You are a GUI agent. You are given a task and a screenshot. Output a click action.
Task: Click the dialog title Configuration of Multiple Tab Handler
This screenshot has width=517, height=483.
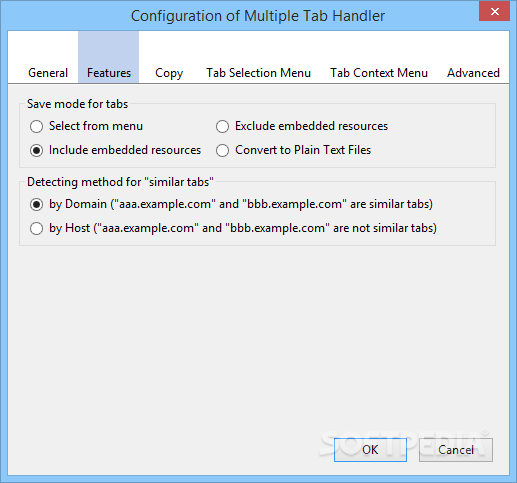point(258,16)
